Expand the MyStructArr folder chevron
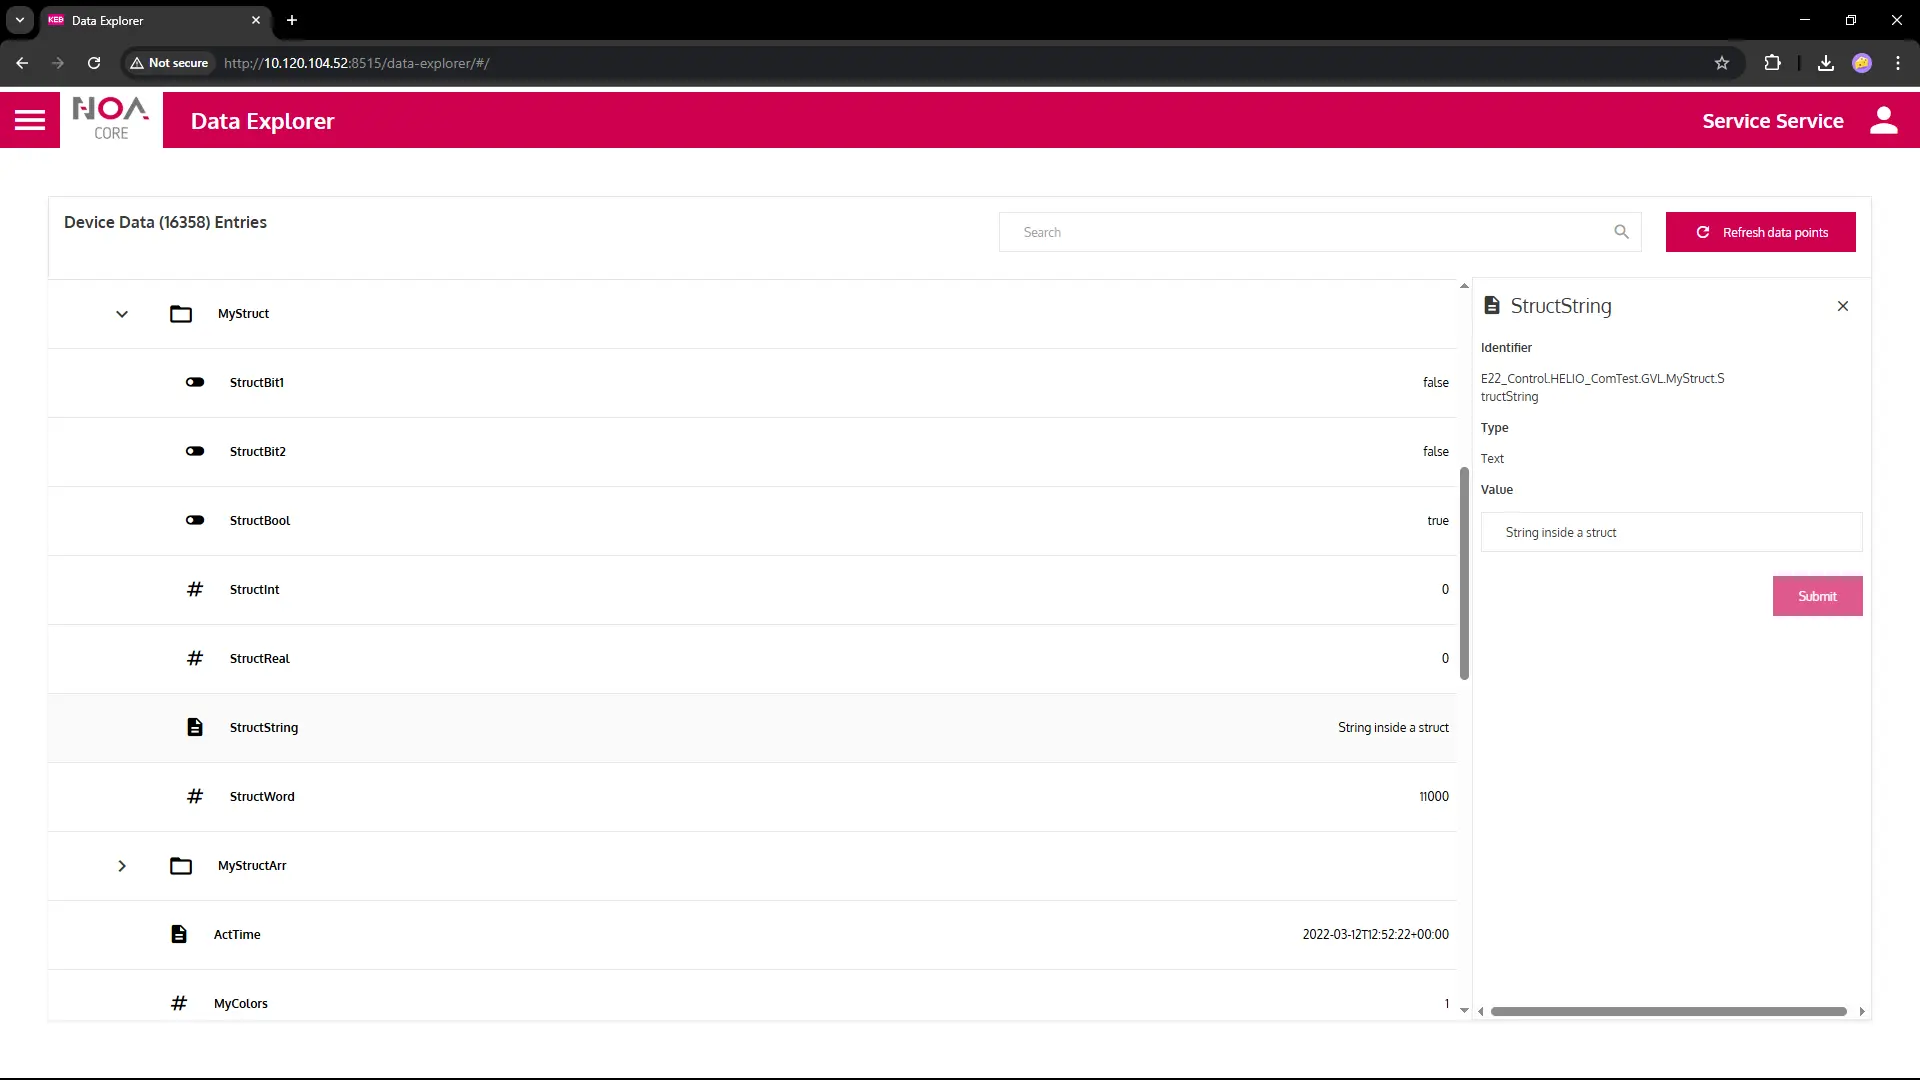The width and height of the screenshot is (1920, 1080). point(122,866)
